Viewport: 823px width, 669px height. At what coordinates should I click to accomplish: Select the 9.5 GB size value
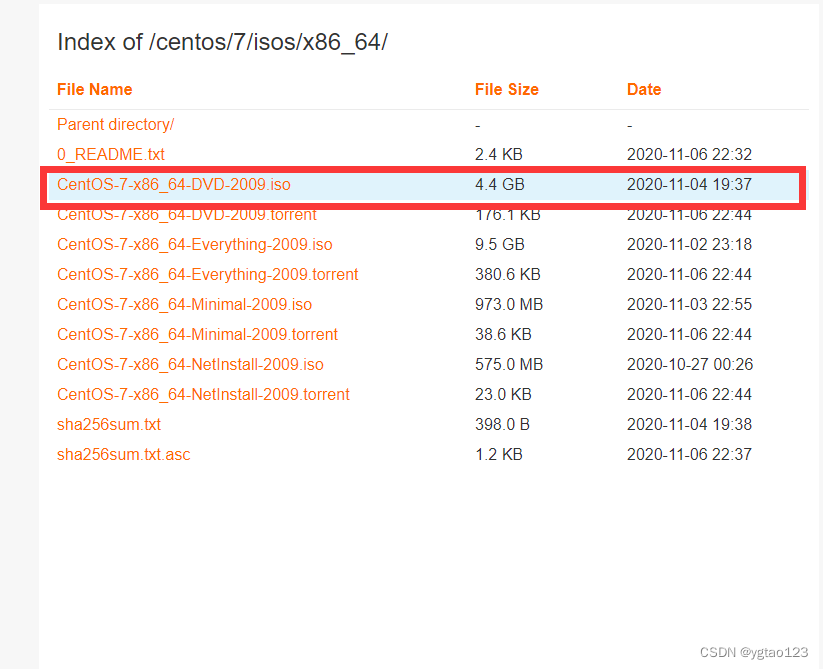coord(500,245)
